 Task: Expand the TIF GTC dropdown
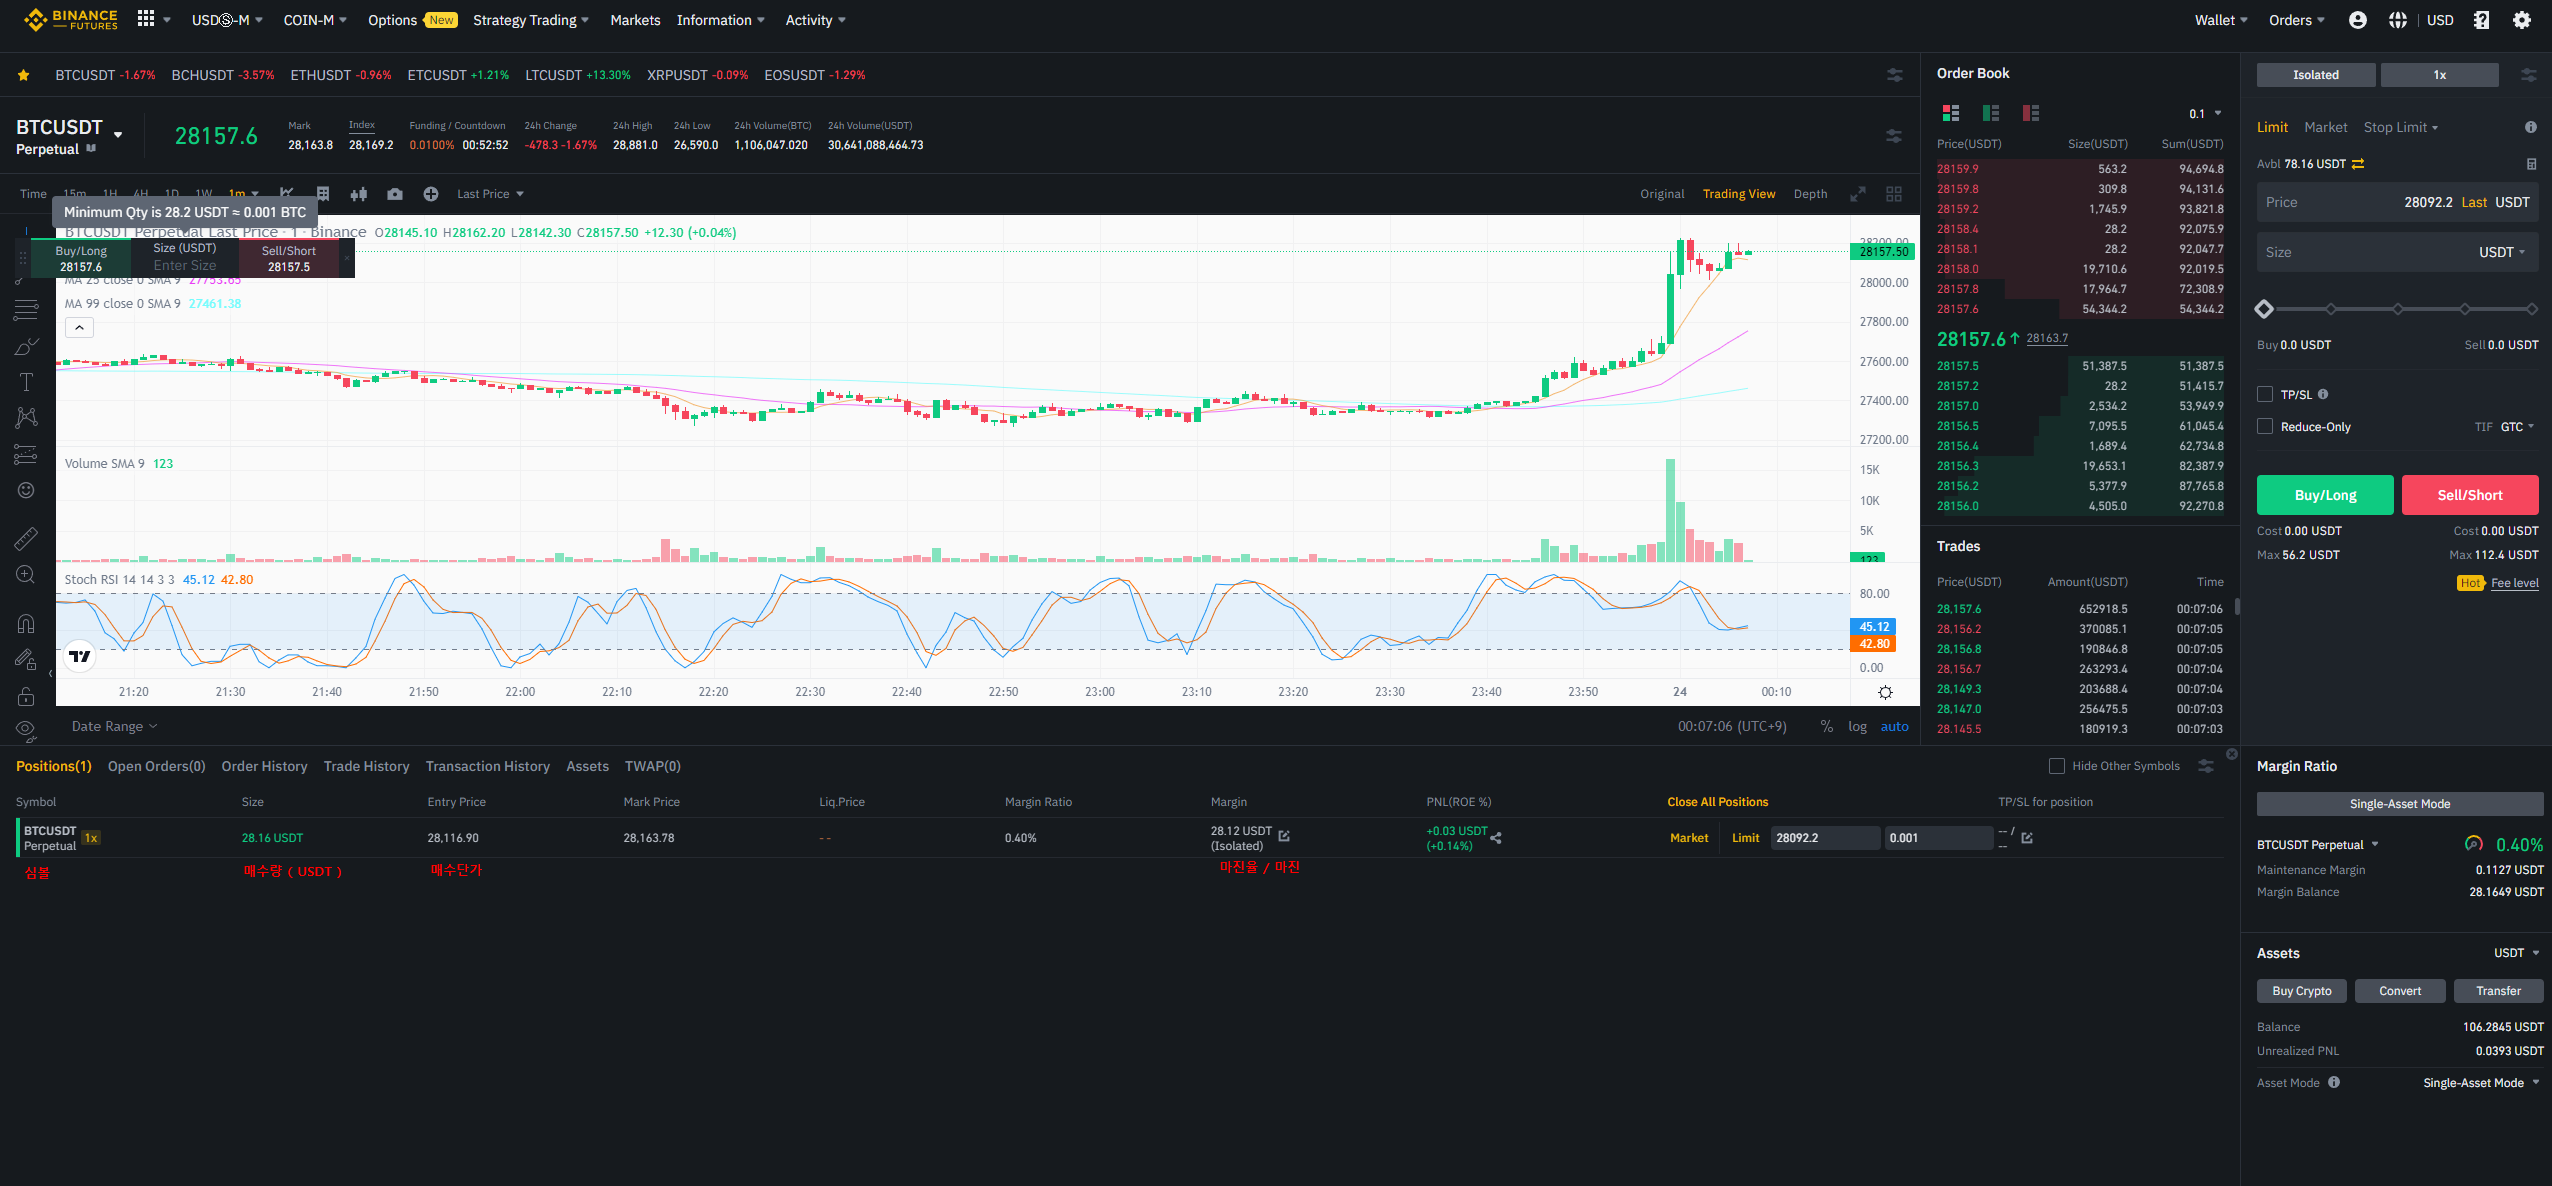coord(2517,427)
